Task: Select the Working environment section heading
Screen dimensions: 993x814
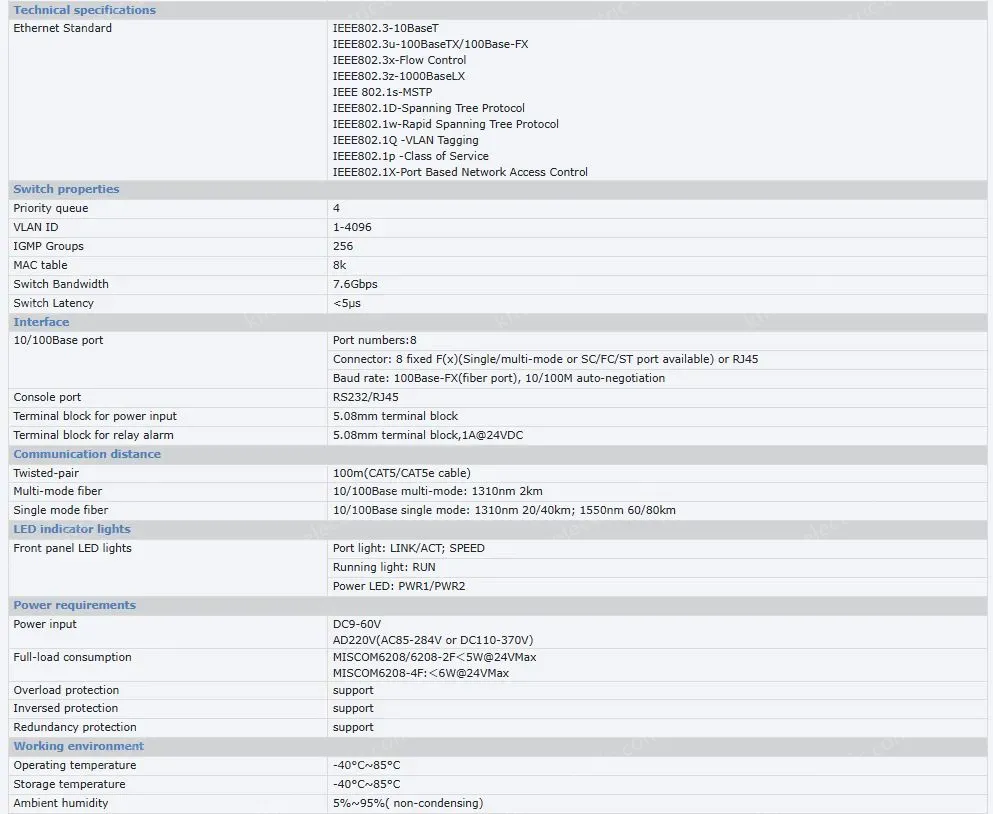Action: (x=78, y=746)
